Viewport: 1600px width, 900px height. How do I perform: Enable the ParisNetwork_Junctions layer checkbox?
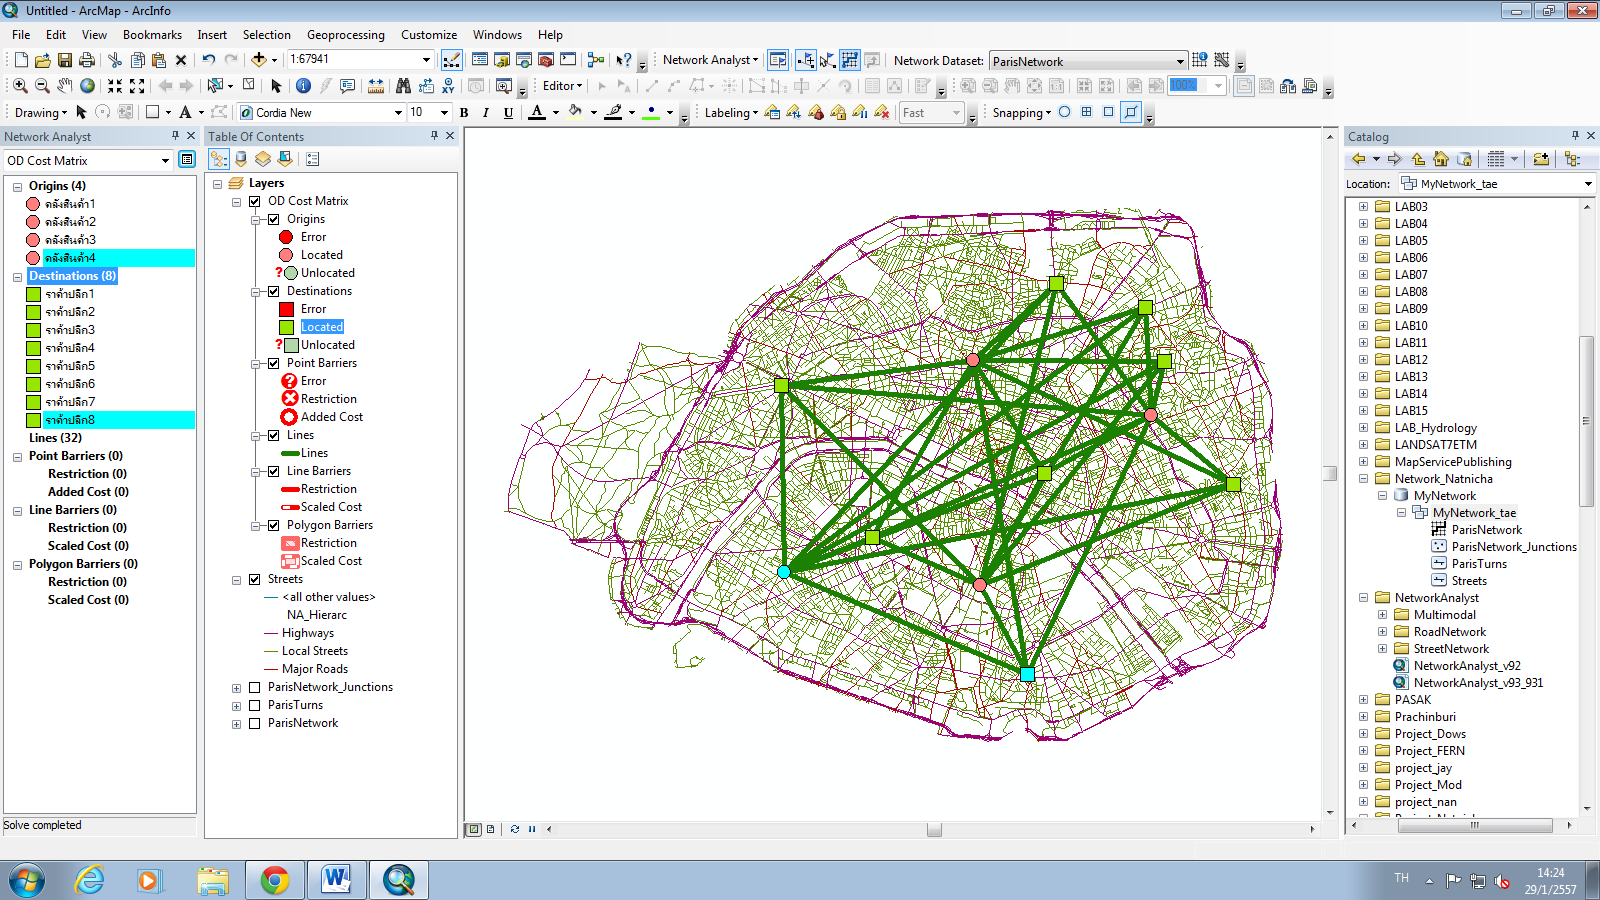(x=255, y=687)
